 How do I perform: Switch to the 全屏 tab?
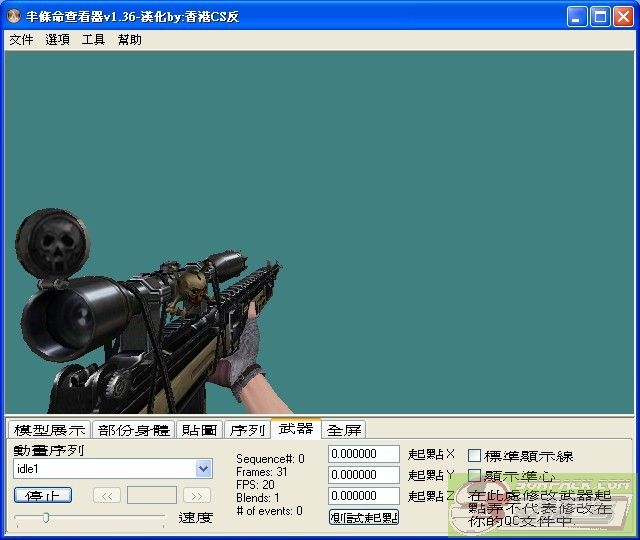(x=344, y=430)
